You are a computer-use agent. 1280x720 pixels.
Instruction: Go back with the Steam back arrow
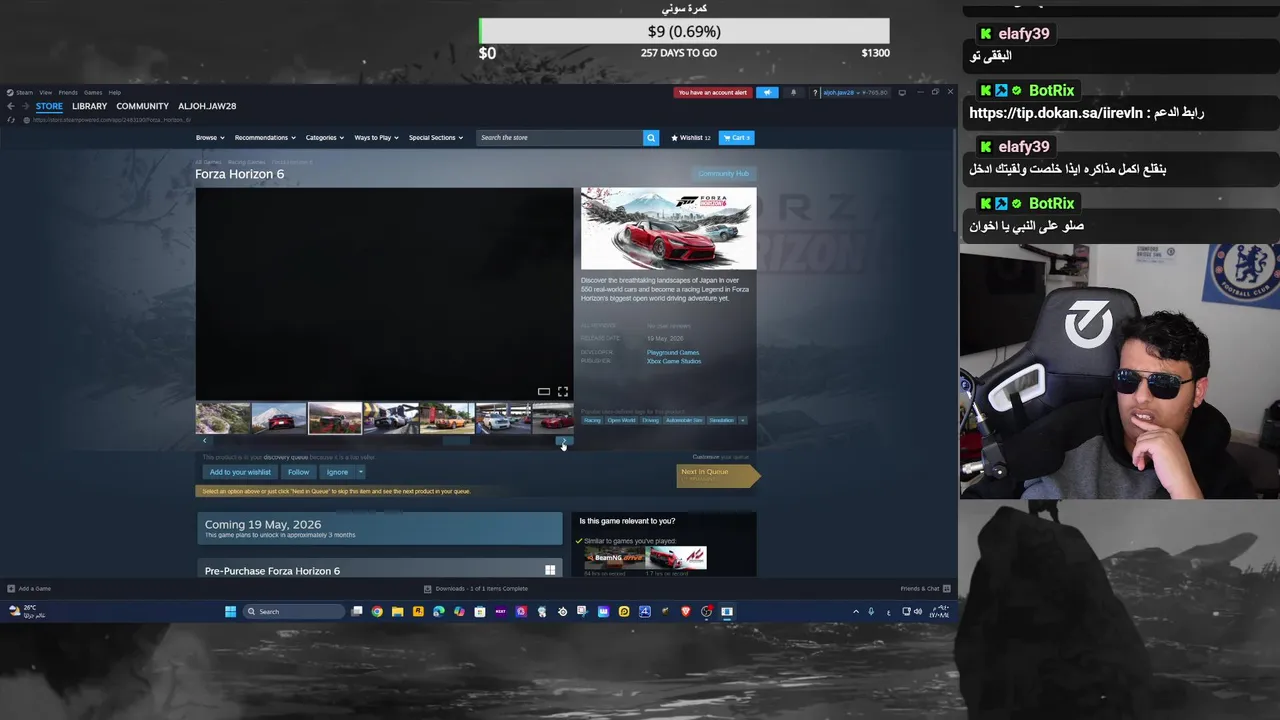pos(11,106)
